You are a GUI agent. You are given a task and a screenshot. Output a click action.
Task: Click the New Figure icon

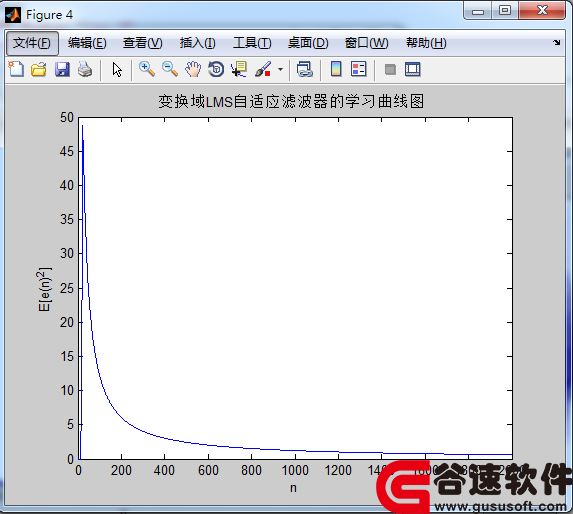tap(16, 69)
